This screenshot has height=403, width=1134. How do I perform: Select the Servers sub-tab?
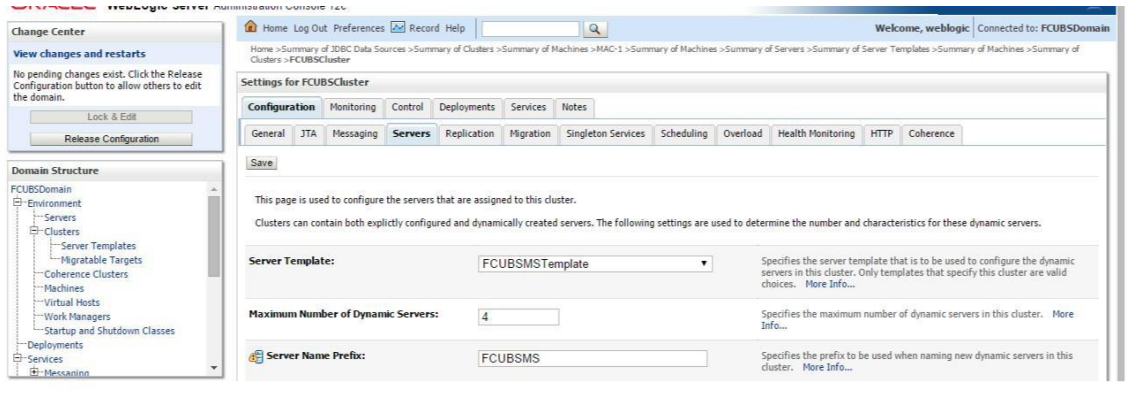412,134
